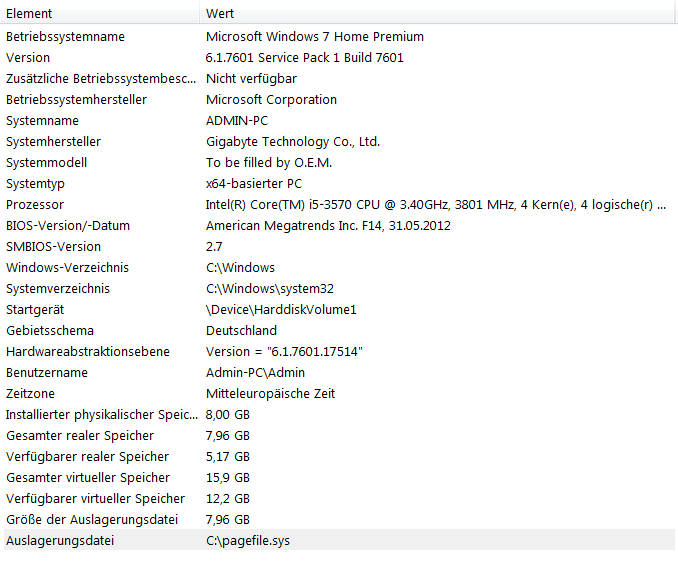Click the value Microsoft Corporation
This screenshot has height=577, width=678.
coord(272,99)
